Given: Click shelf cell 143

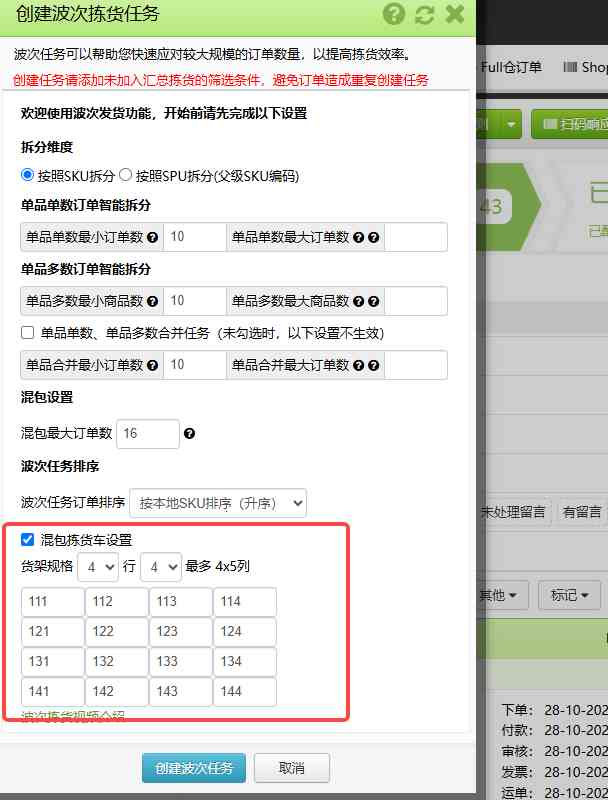Looking at the screenshot, I should tap(181, 692).
